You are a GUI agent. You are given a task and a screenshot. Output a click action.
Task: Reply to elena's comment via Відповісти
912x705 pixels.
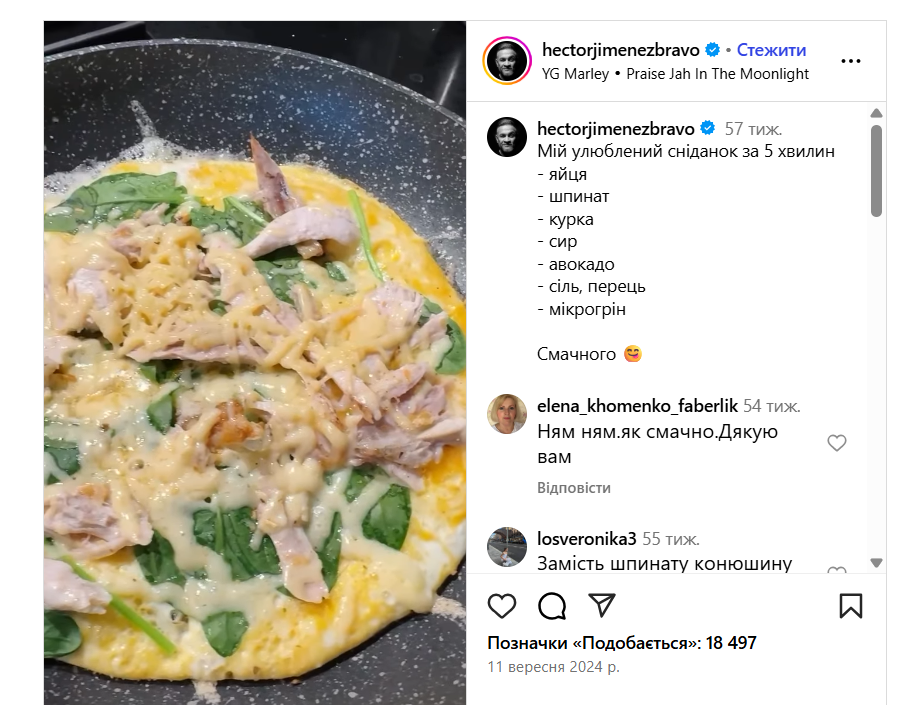pos(574,488)
